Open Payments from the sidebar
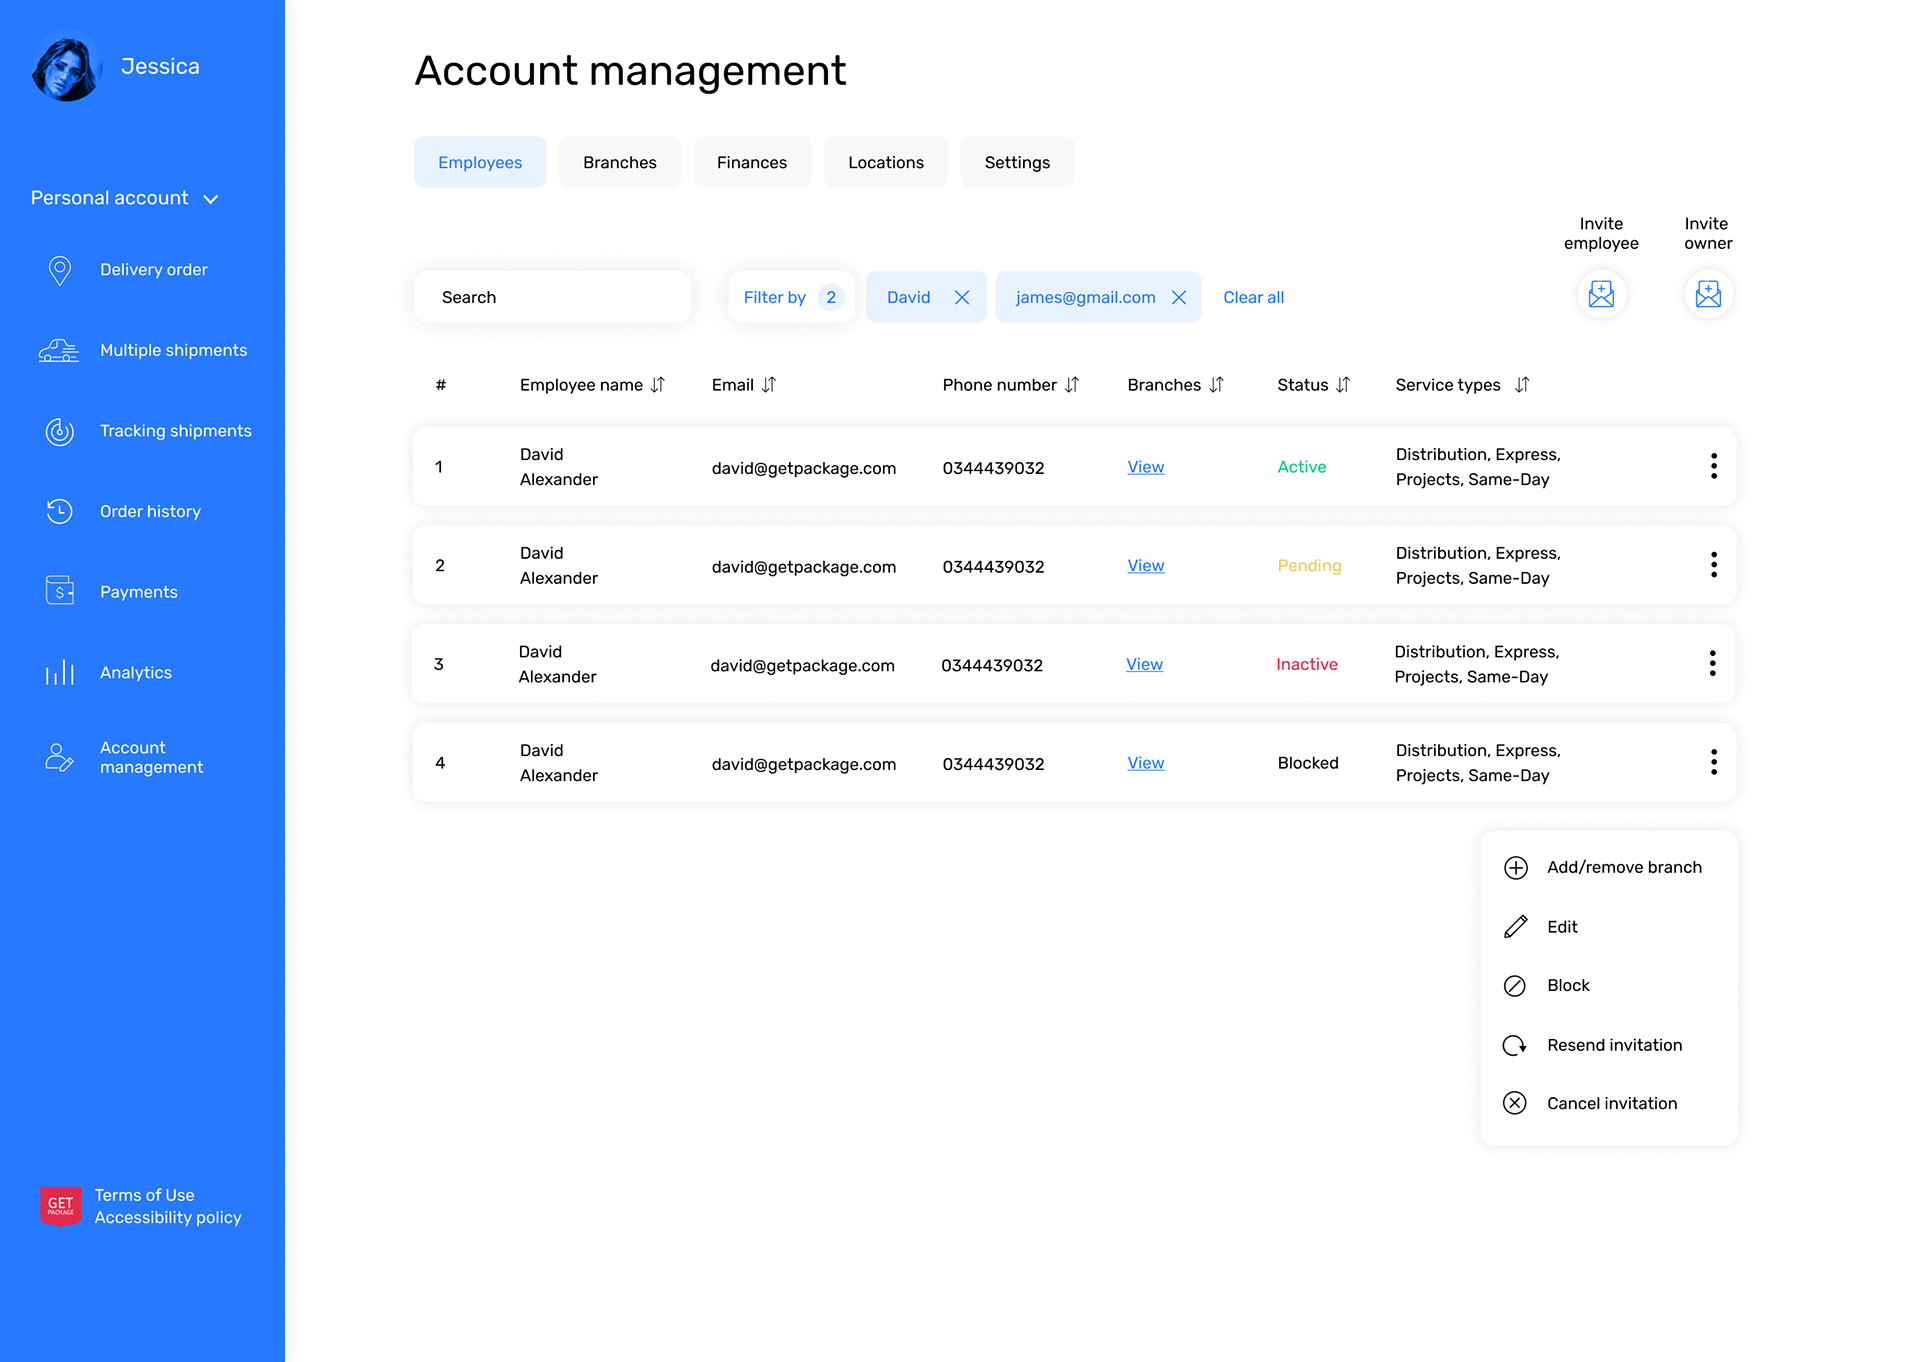Viewport: 1920px width, 1362px height. coord(139,592)
